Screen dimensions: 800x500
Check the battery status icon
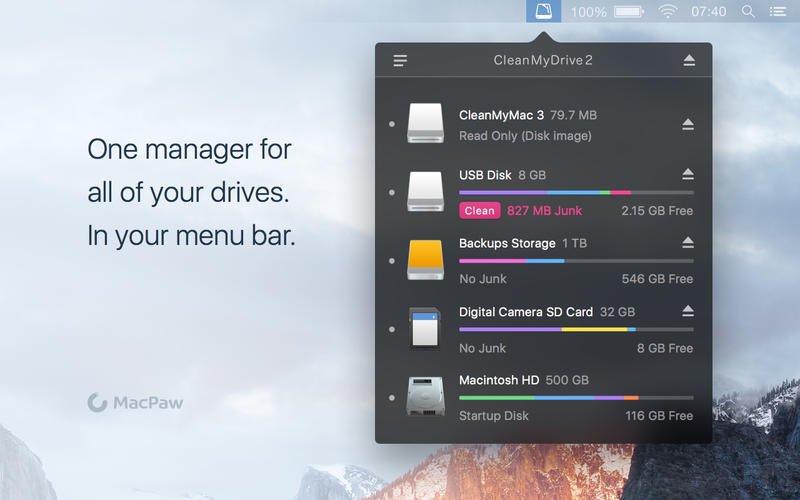[629, 11]
